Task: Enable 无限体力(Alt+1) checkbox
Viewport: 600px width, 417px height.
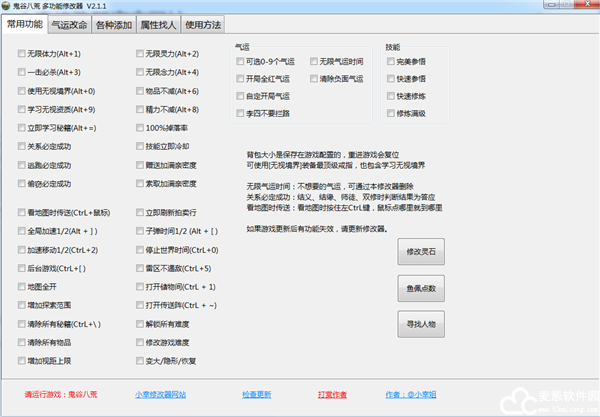Action: (23, 53)
